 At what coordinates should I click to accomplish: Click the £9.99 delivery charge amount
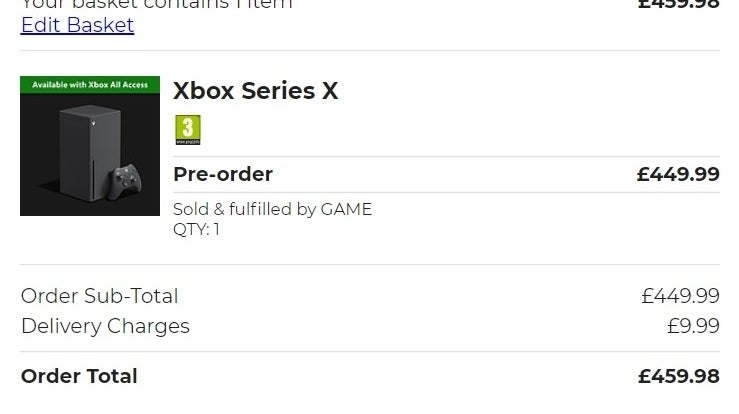(693, 326)
